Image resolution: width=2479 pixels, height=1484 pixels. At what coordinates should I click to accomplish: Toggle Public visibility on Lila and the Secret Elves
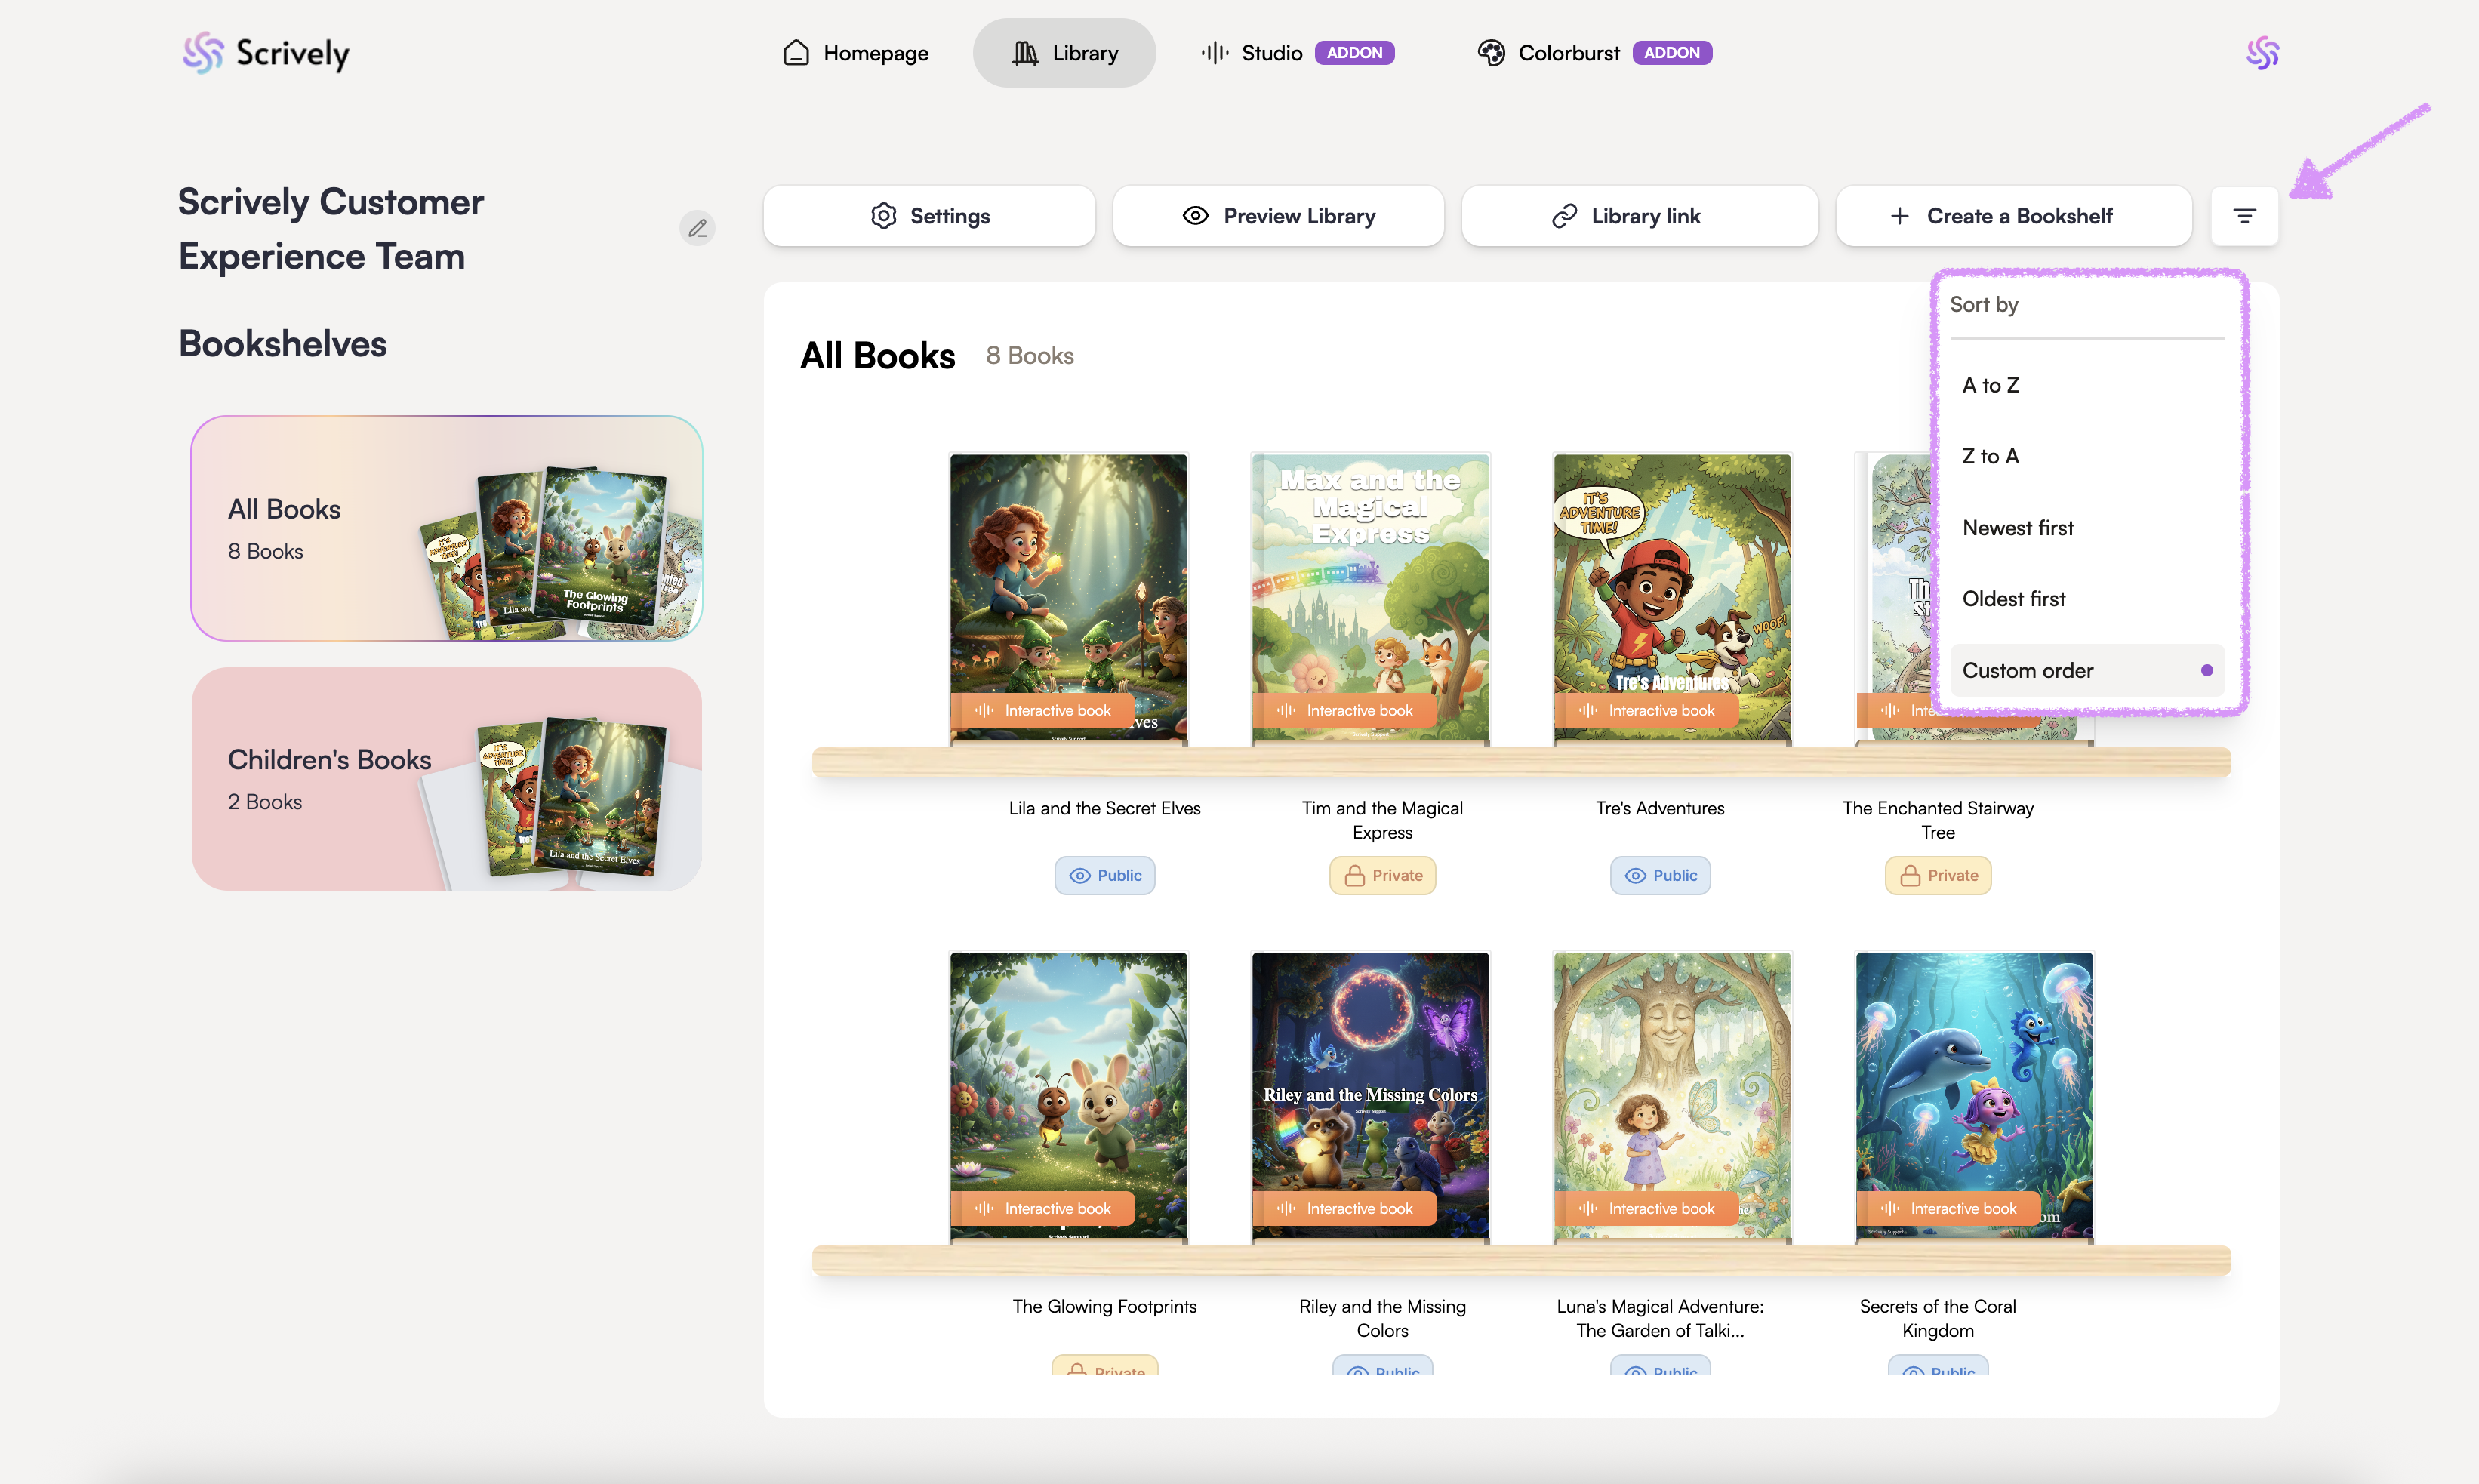1104,875
